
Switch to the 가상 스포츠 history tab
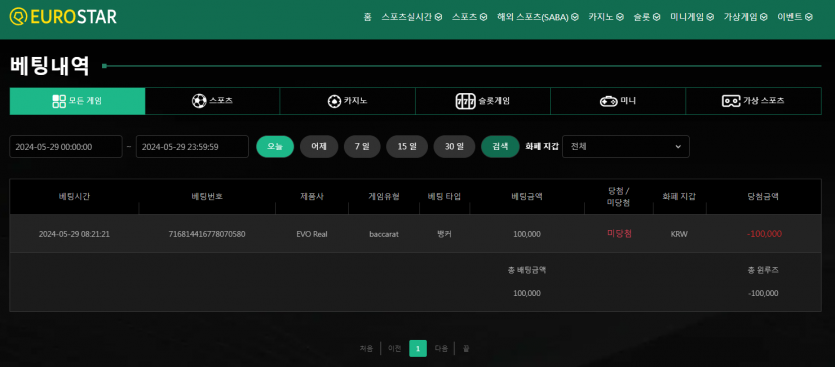coord(753,101)
